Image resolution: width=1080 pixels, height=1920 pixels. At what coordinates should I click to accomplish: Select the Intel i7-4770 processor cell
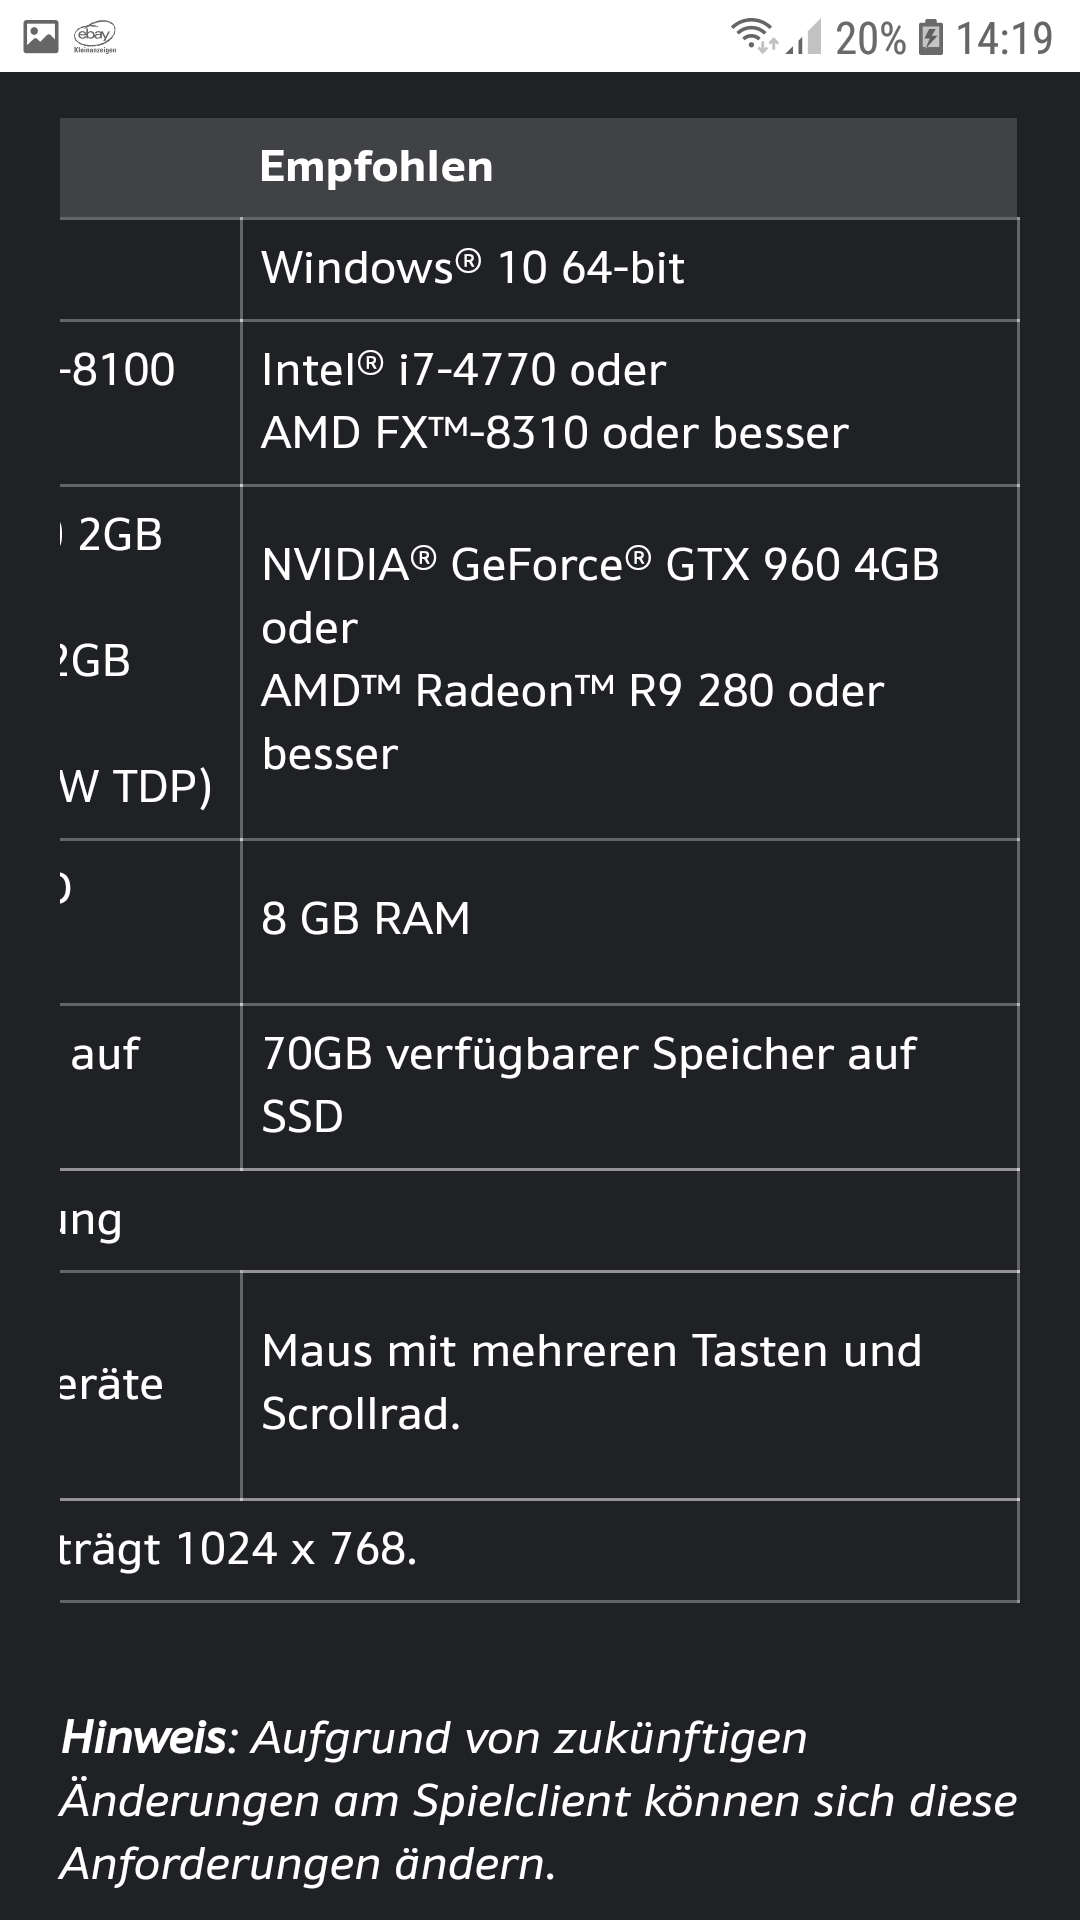630,403
